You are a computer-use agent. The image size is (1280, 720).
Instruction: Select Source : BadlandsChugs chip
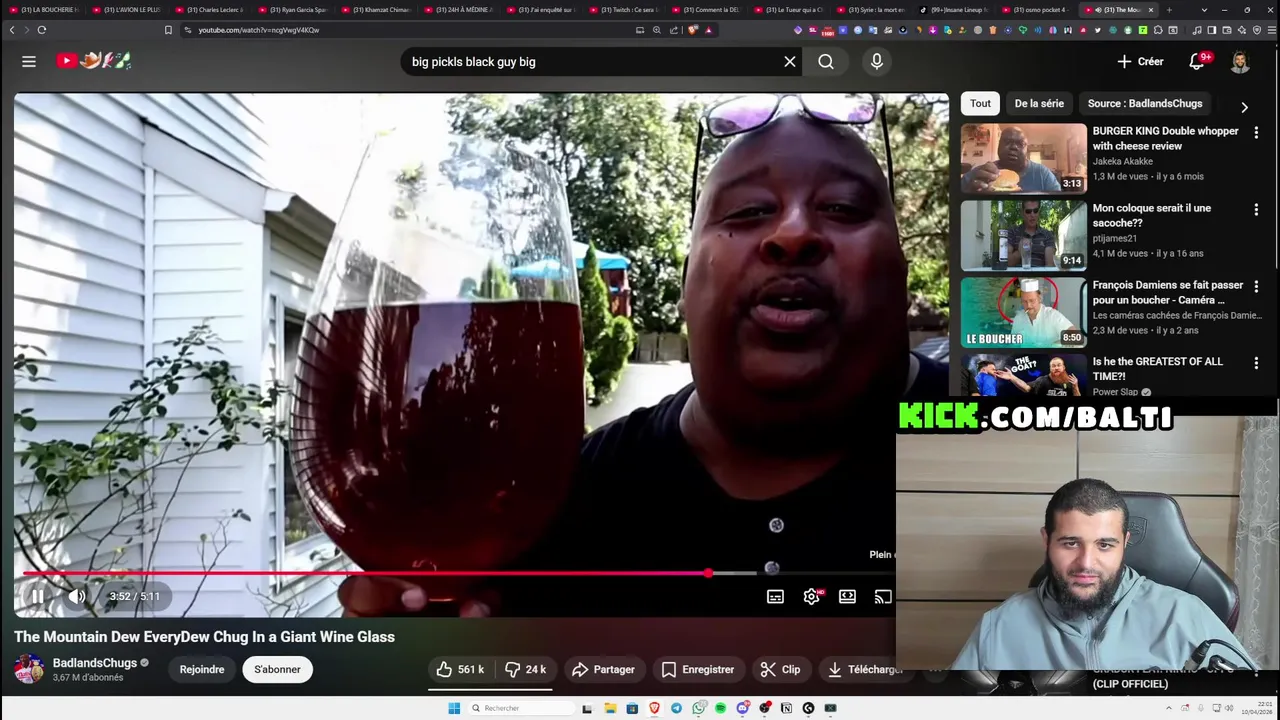1145,103
